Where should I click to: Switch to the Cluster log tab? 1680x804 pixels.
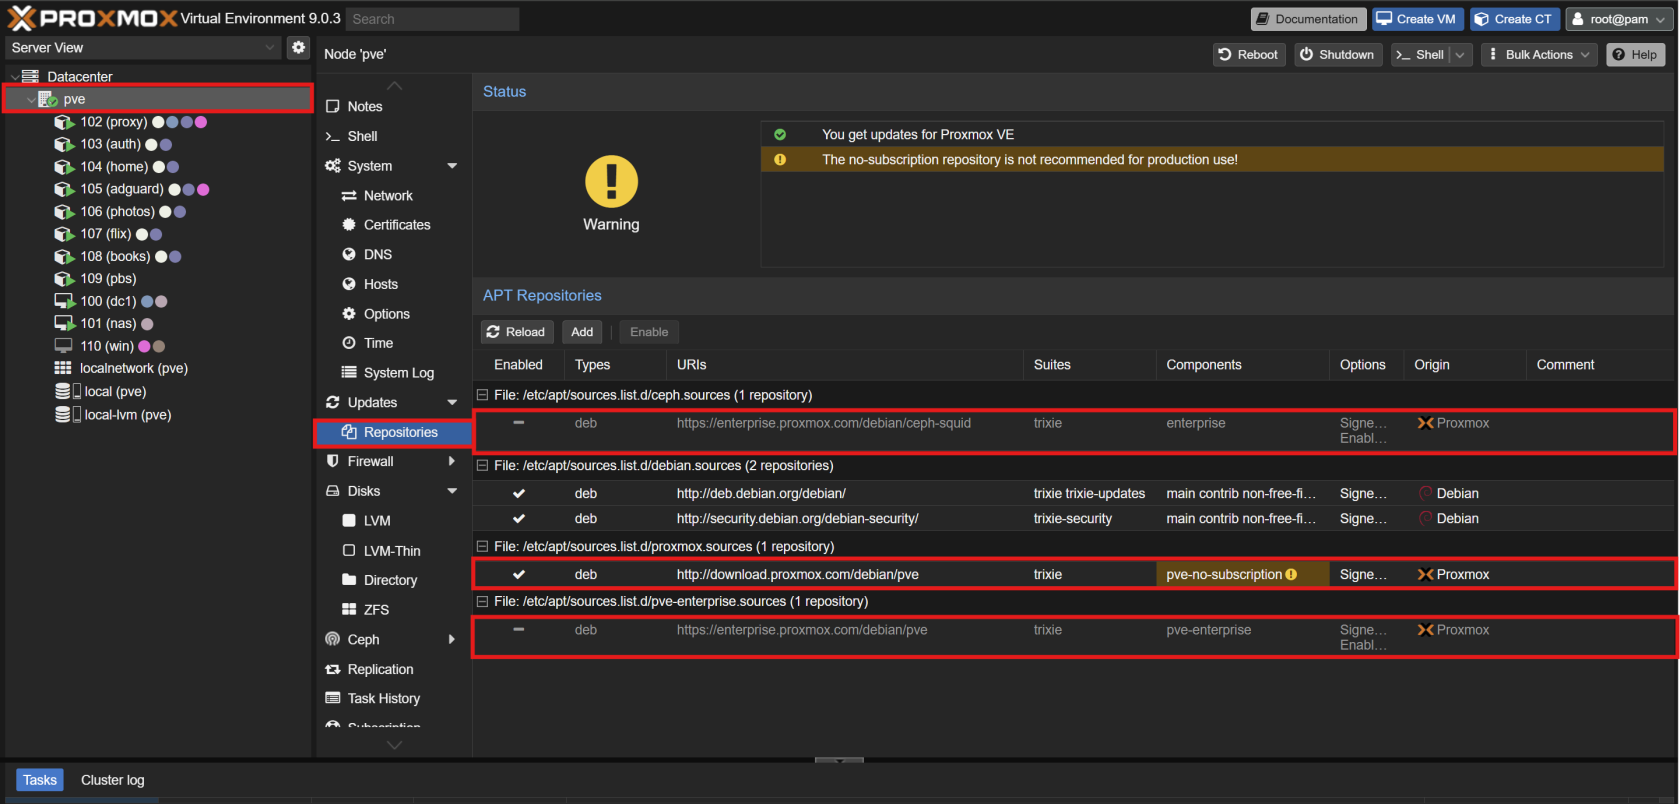pyautogui.click(x=112, y=780)
